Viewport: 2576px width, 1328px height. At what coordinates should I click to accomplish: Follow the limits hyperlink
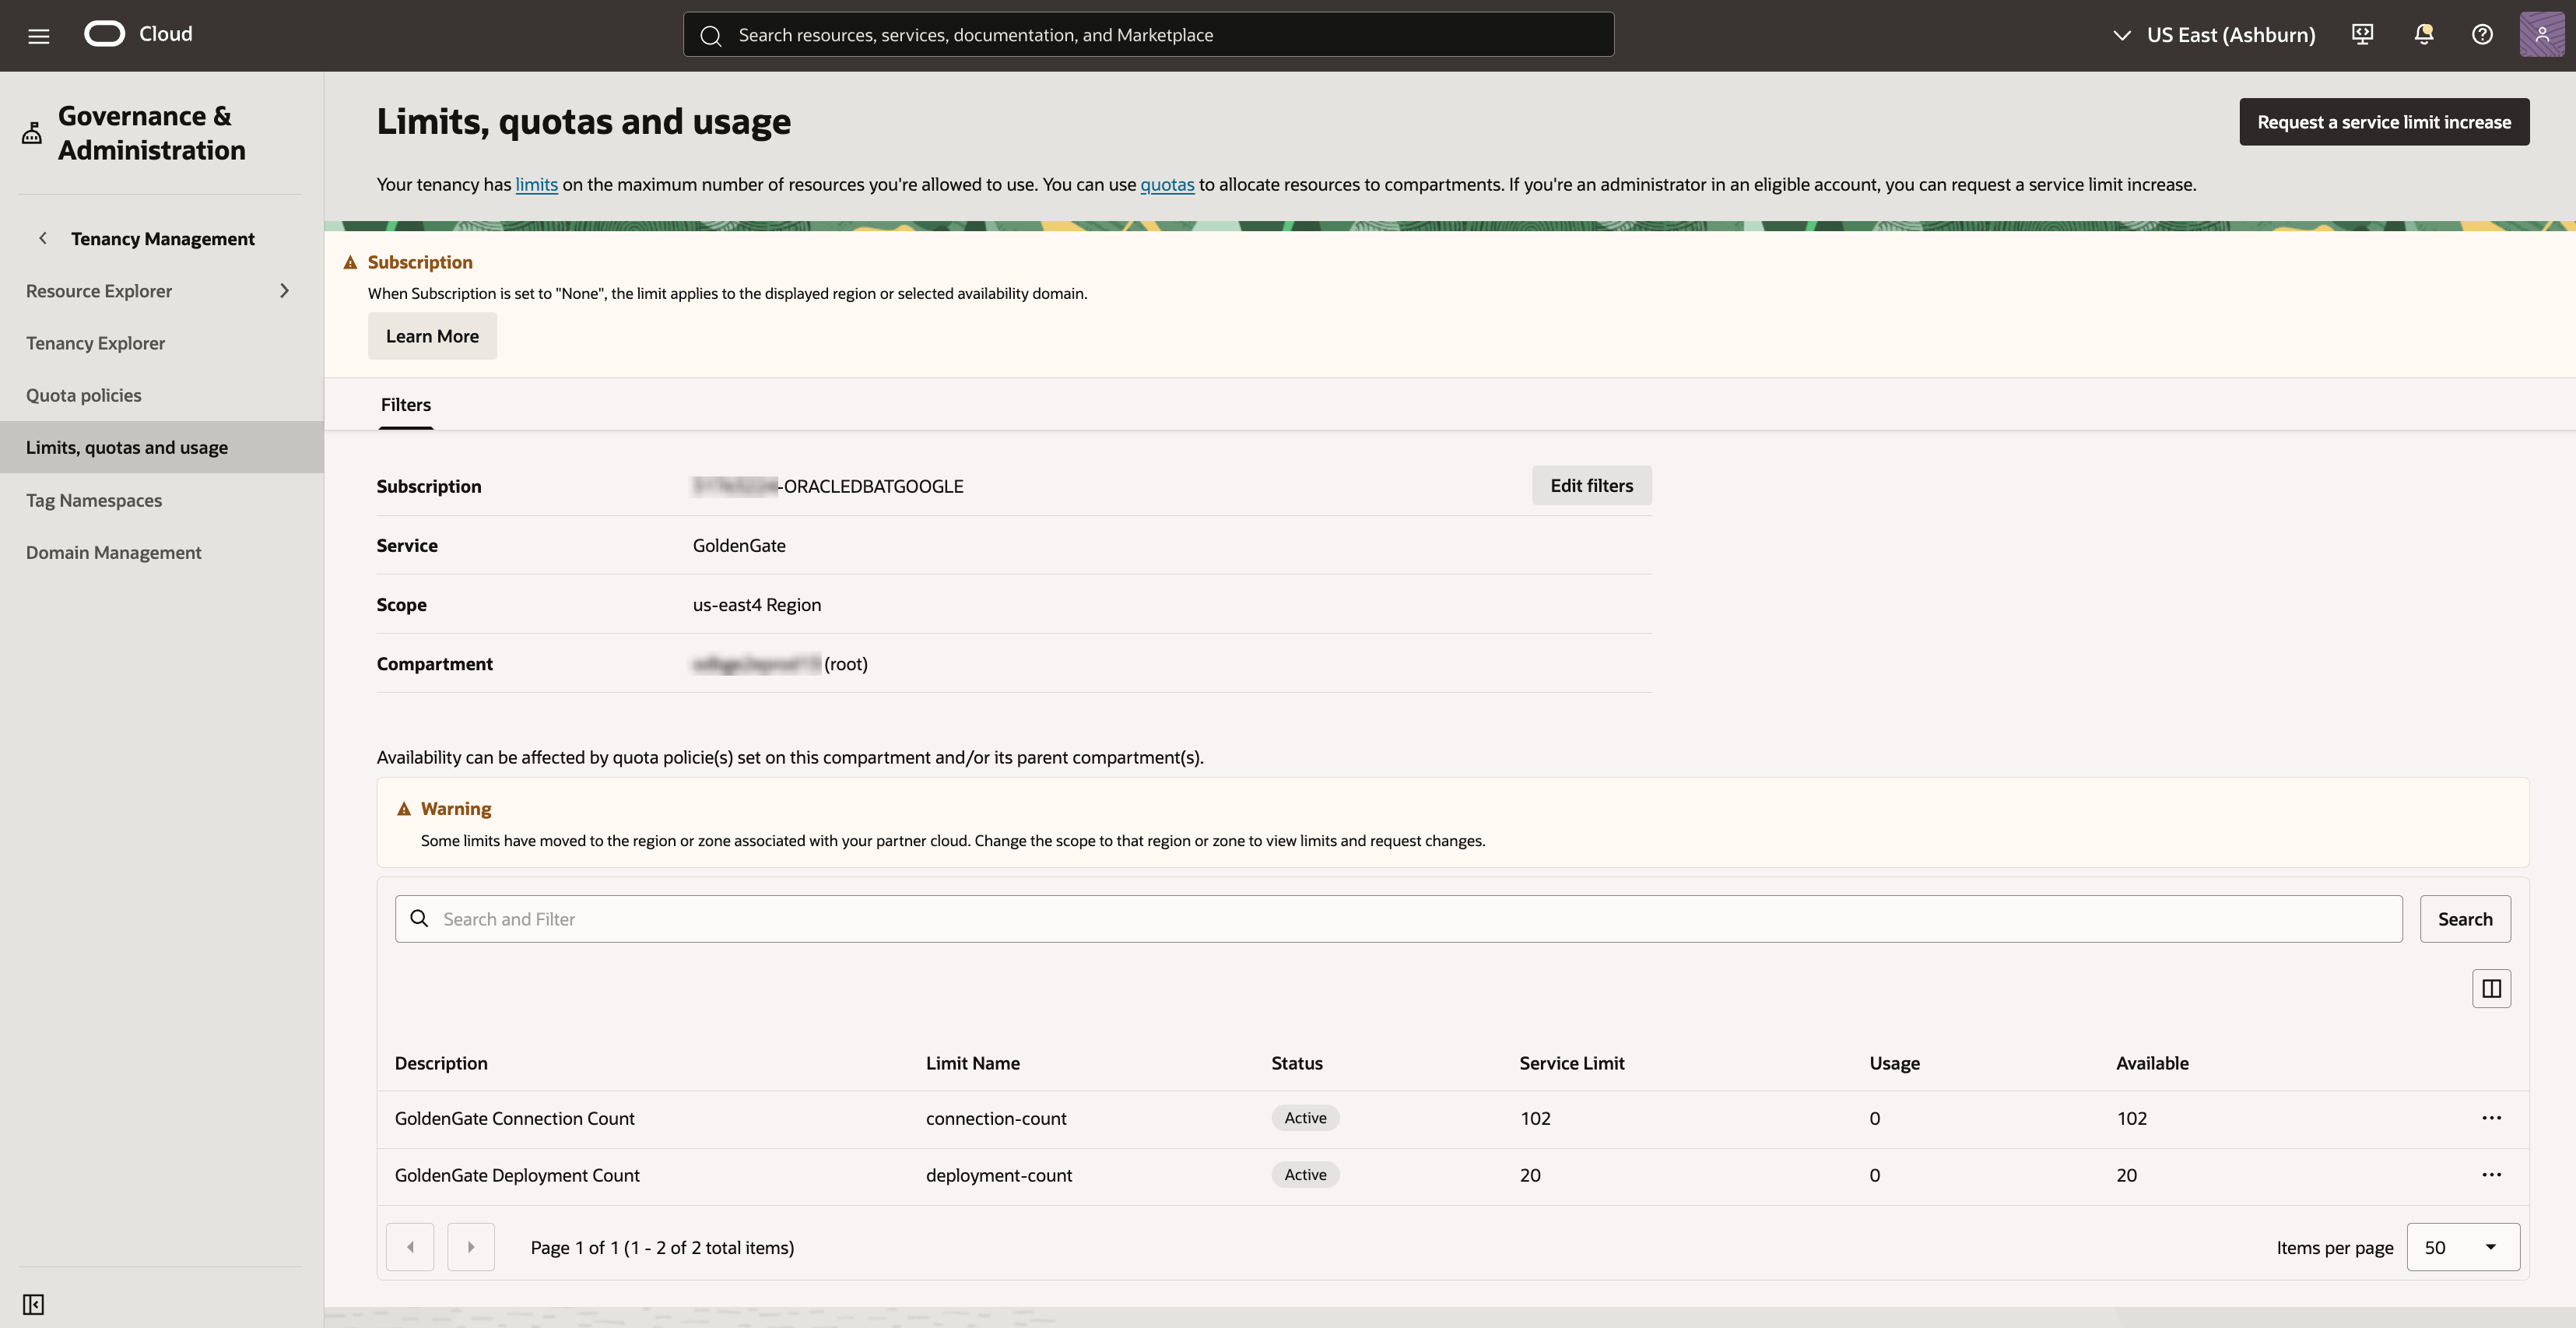point(537,184)
